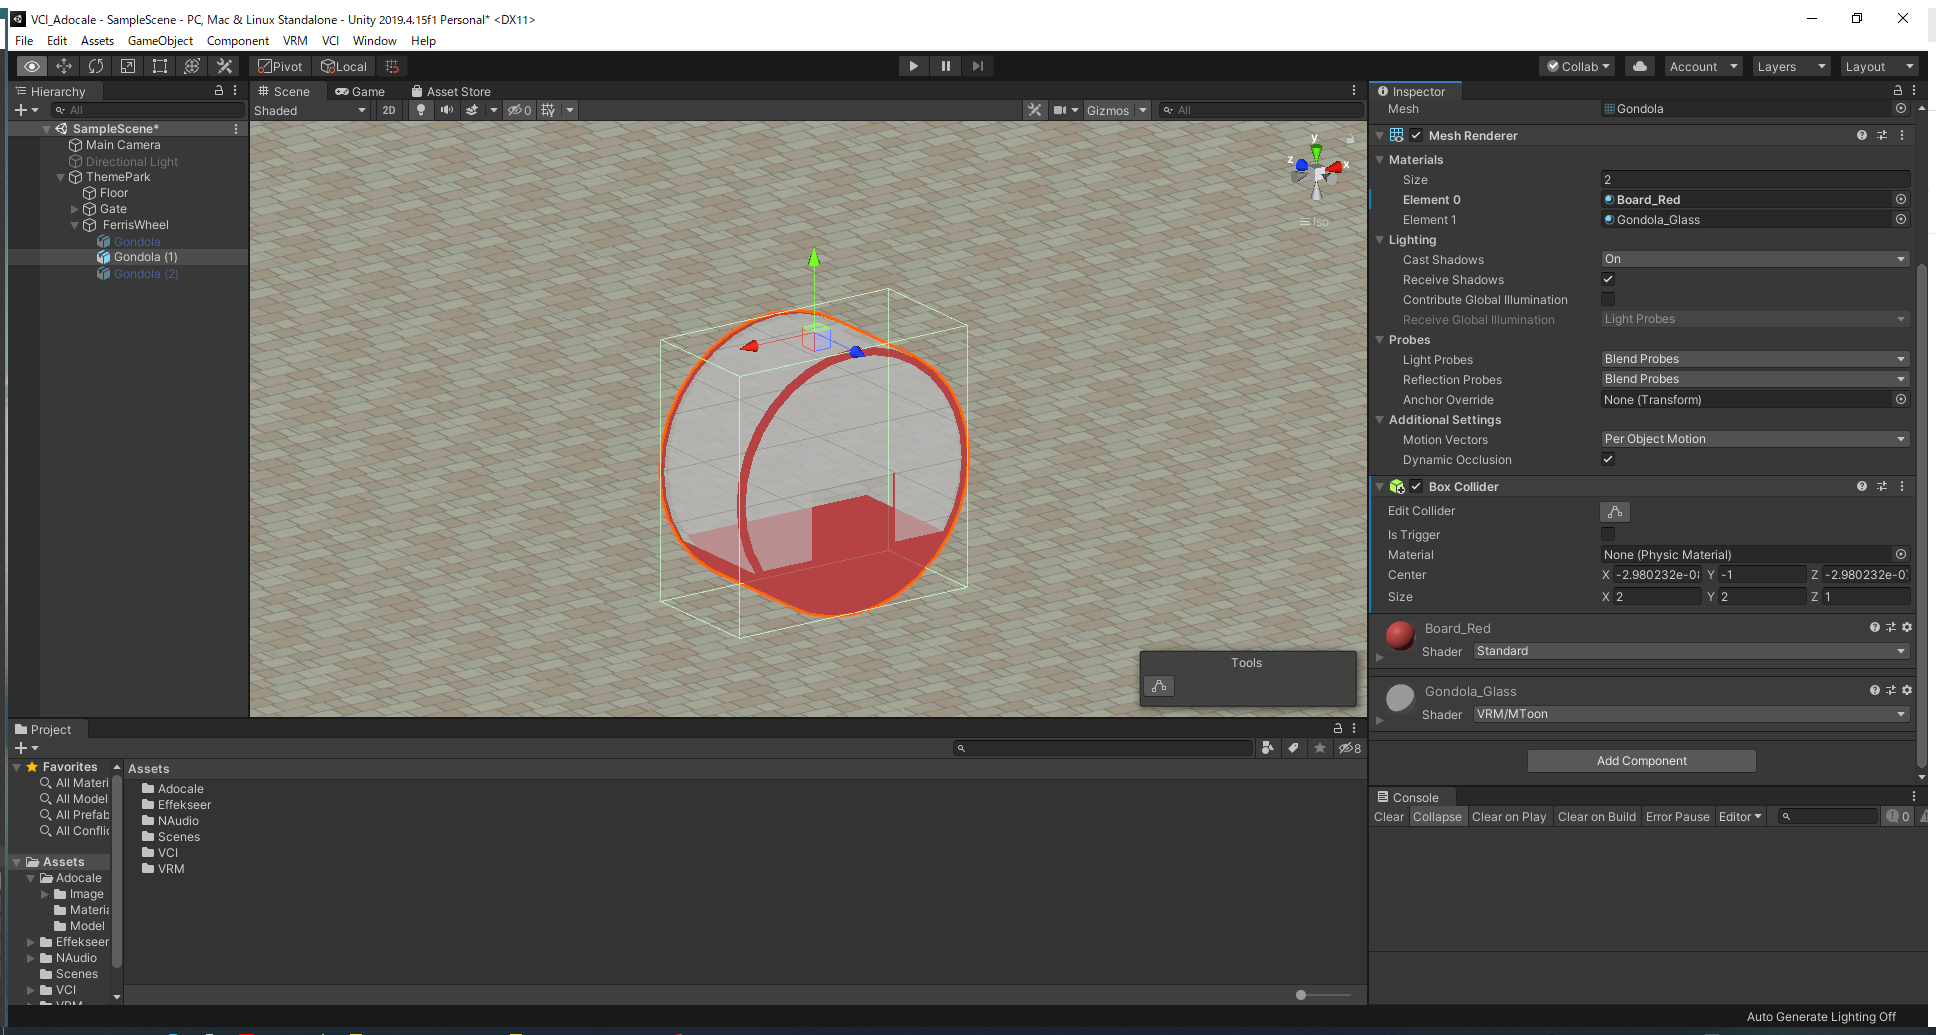Click the Add Component button
The image size is (1936, 1035).
1641,761
